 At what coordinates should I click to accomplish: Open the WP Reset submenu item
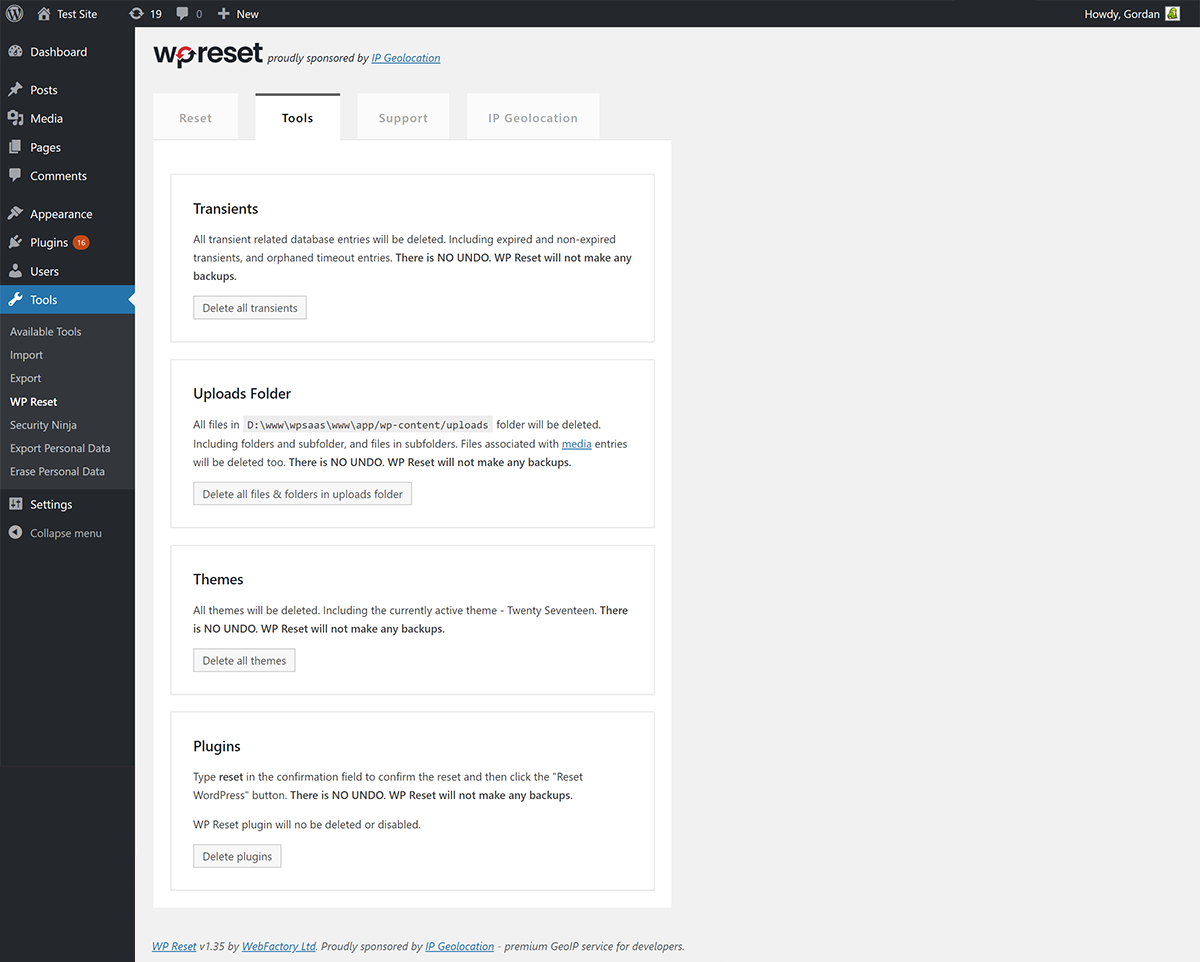34,402
